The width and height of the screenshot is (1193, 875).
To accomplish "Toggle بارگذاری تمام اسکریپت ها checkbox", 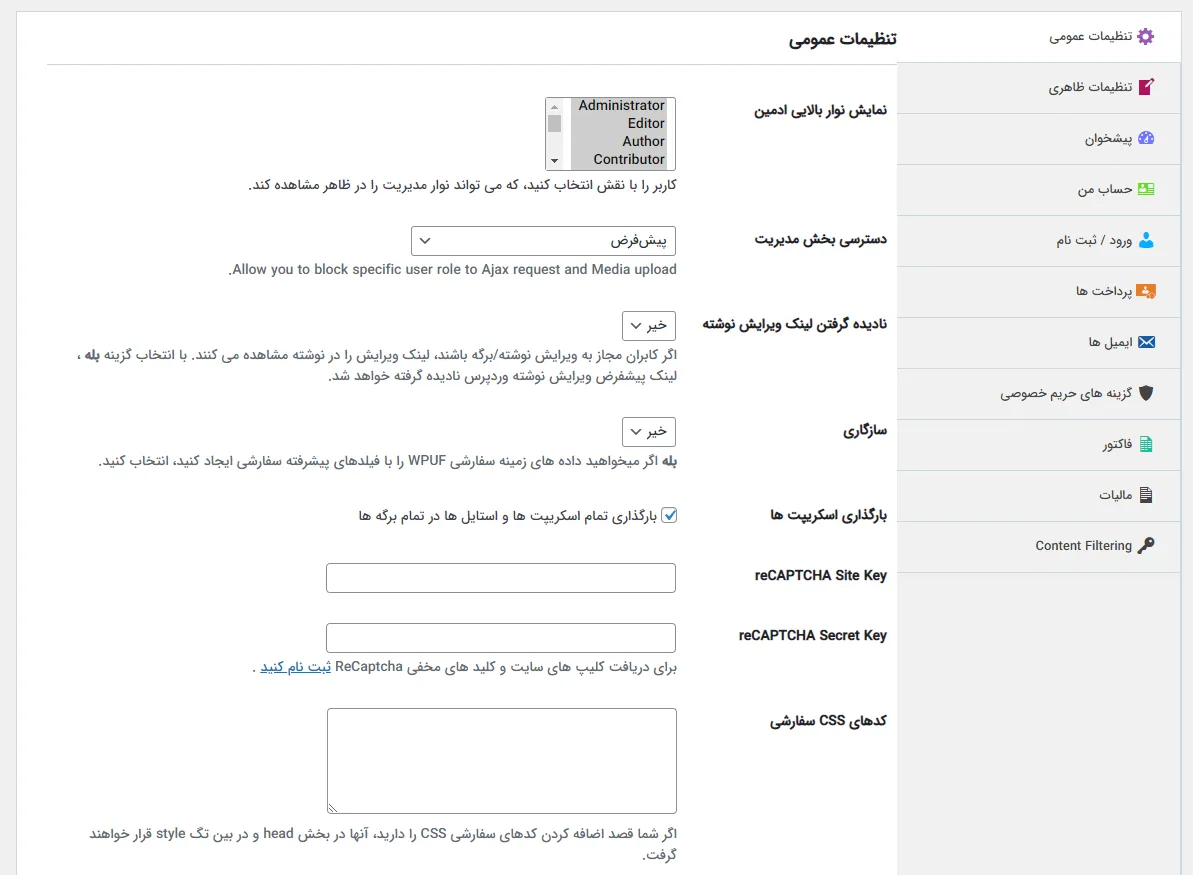I will pyautogui.click(x=669, y=515).
